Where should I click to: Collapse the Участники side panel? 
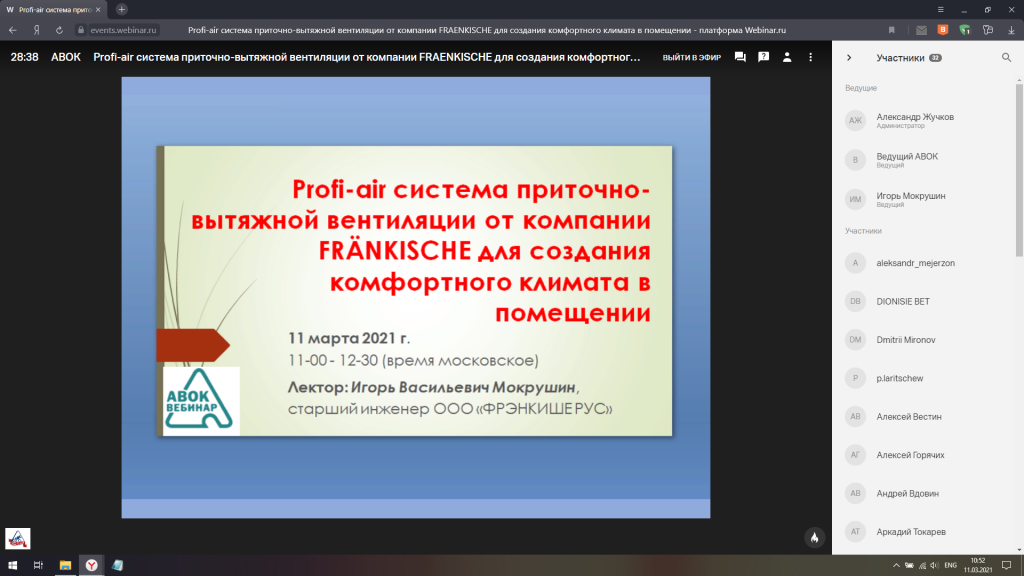[x=849, y=57]
